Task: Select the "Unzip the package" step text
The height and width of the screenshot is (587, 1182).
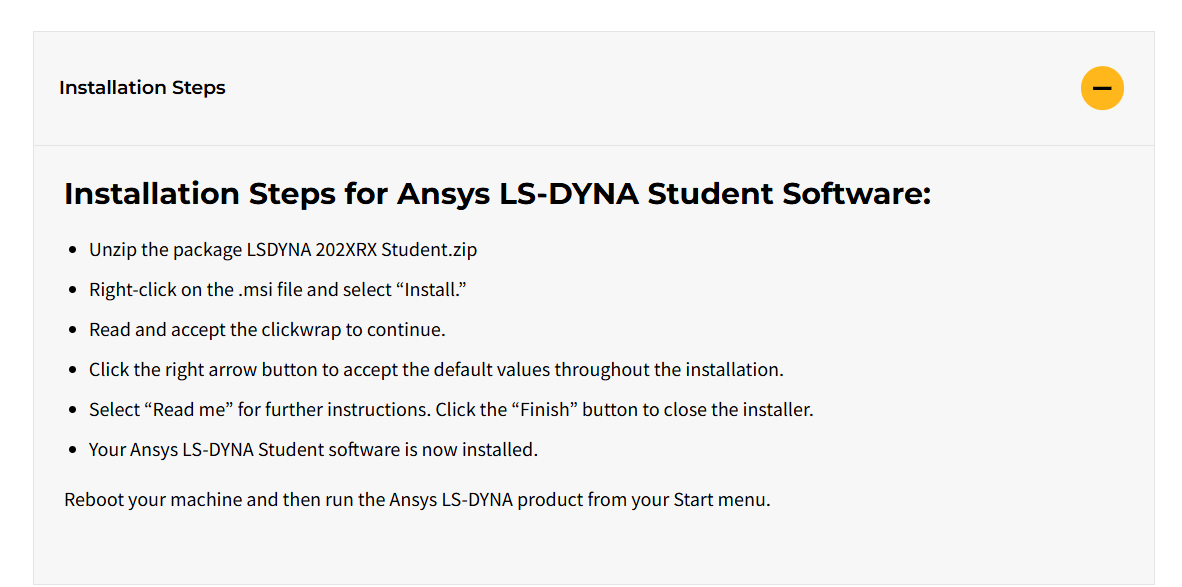Action: tap(165, 250)
